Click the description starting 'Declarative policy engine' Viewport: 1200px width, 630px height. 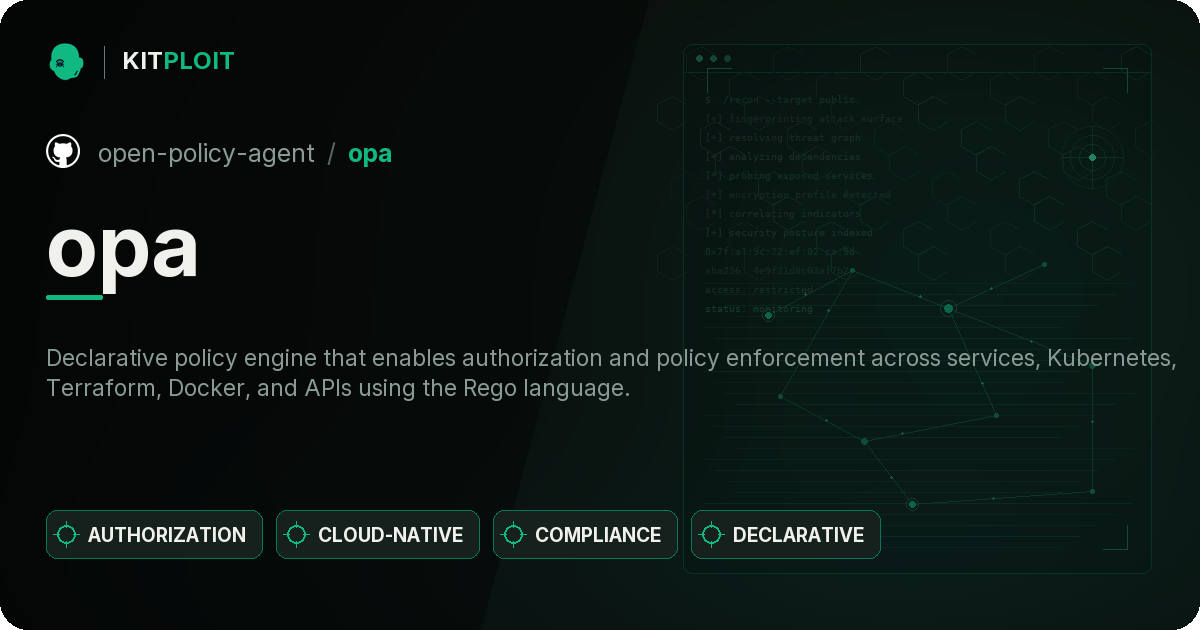pos(611,373)
